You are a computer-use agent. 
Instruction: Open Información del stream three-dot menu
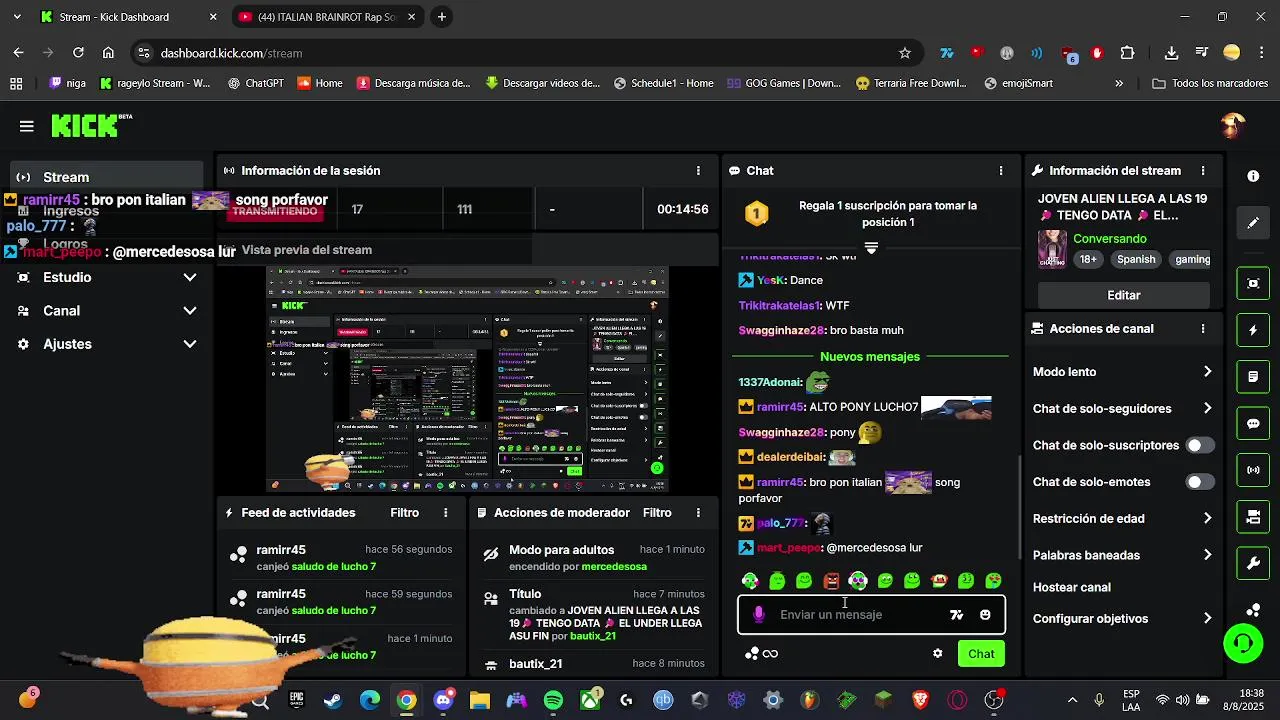pyautogui.click(x=1203, y=171)
